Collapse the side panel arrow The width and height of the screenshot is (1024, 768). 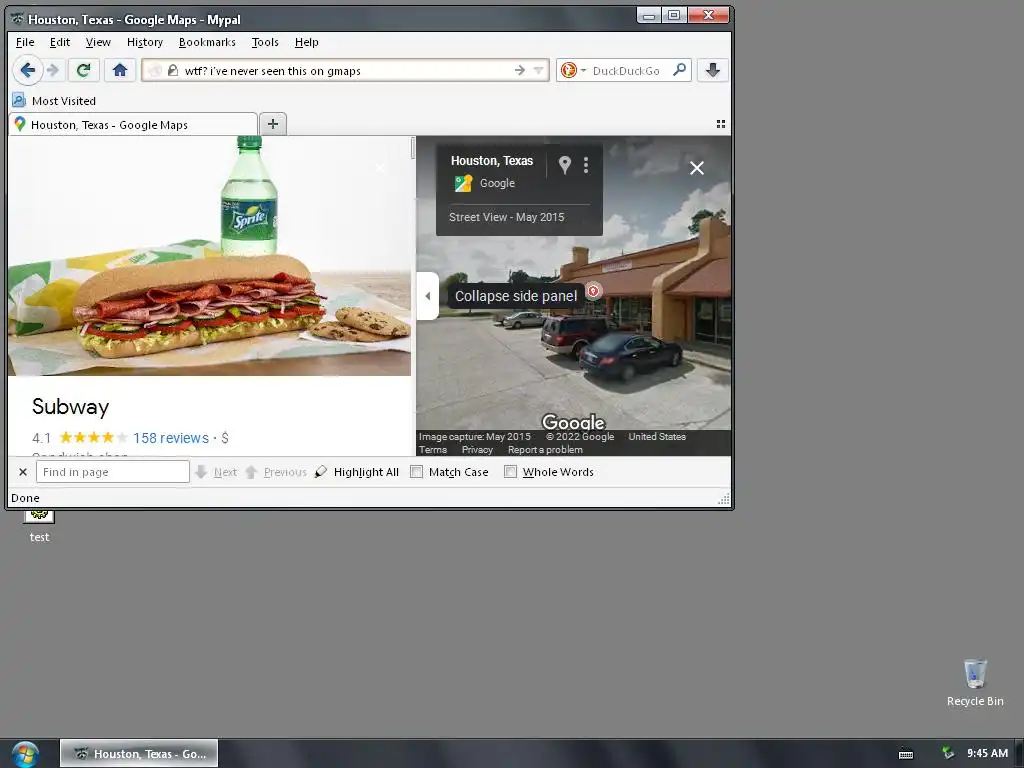428,296
